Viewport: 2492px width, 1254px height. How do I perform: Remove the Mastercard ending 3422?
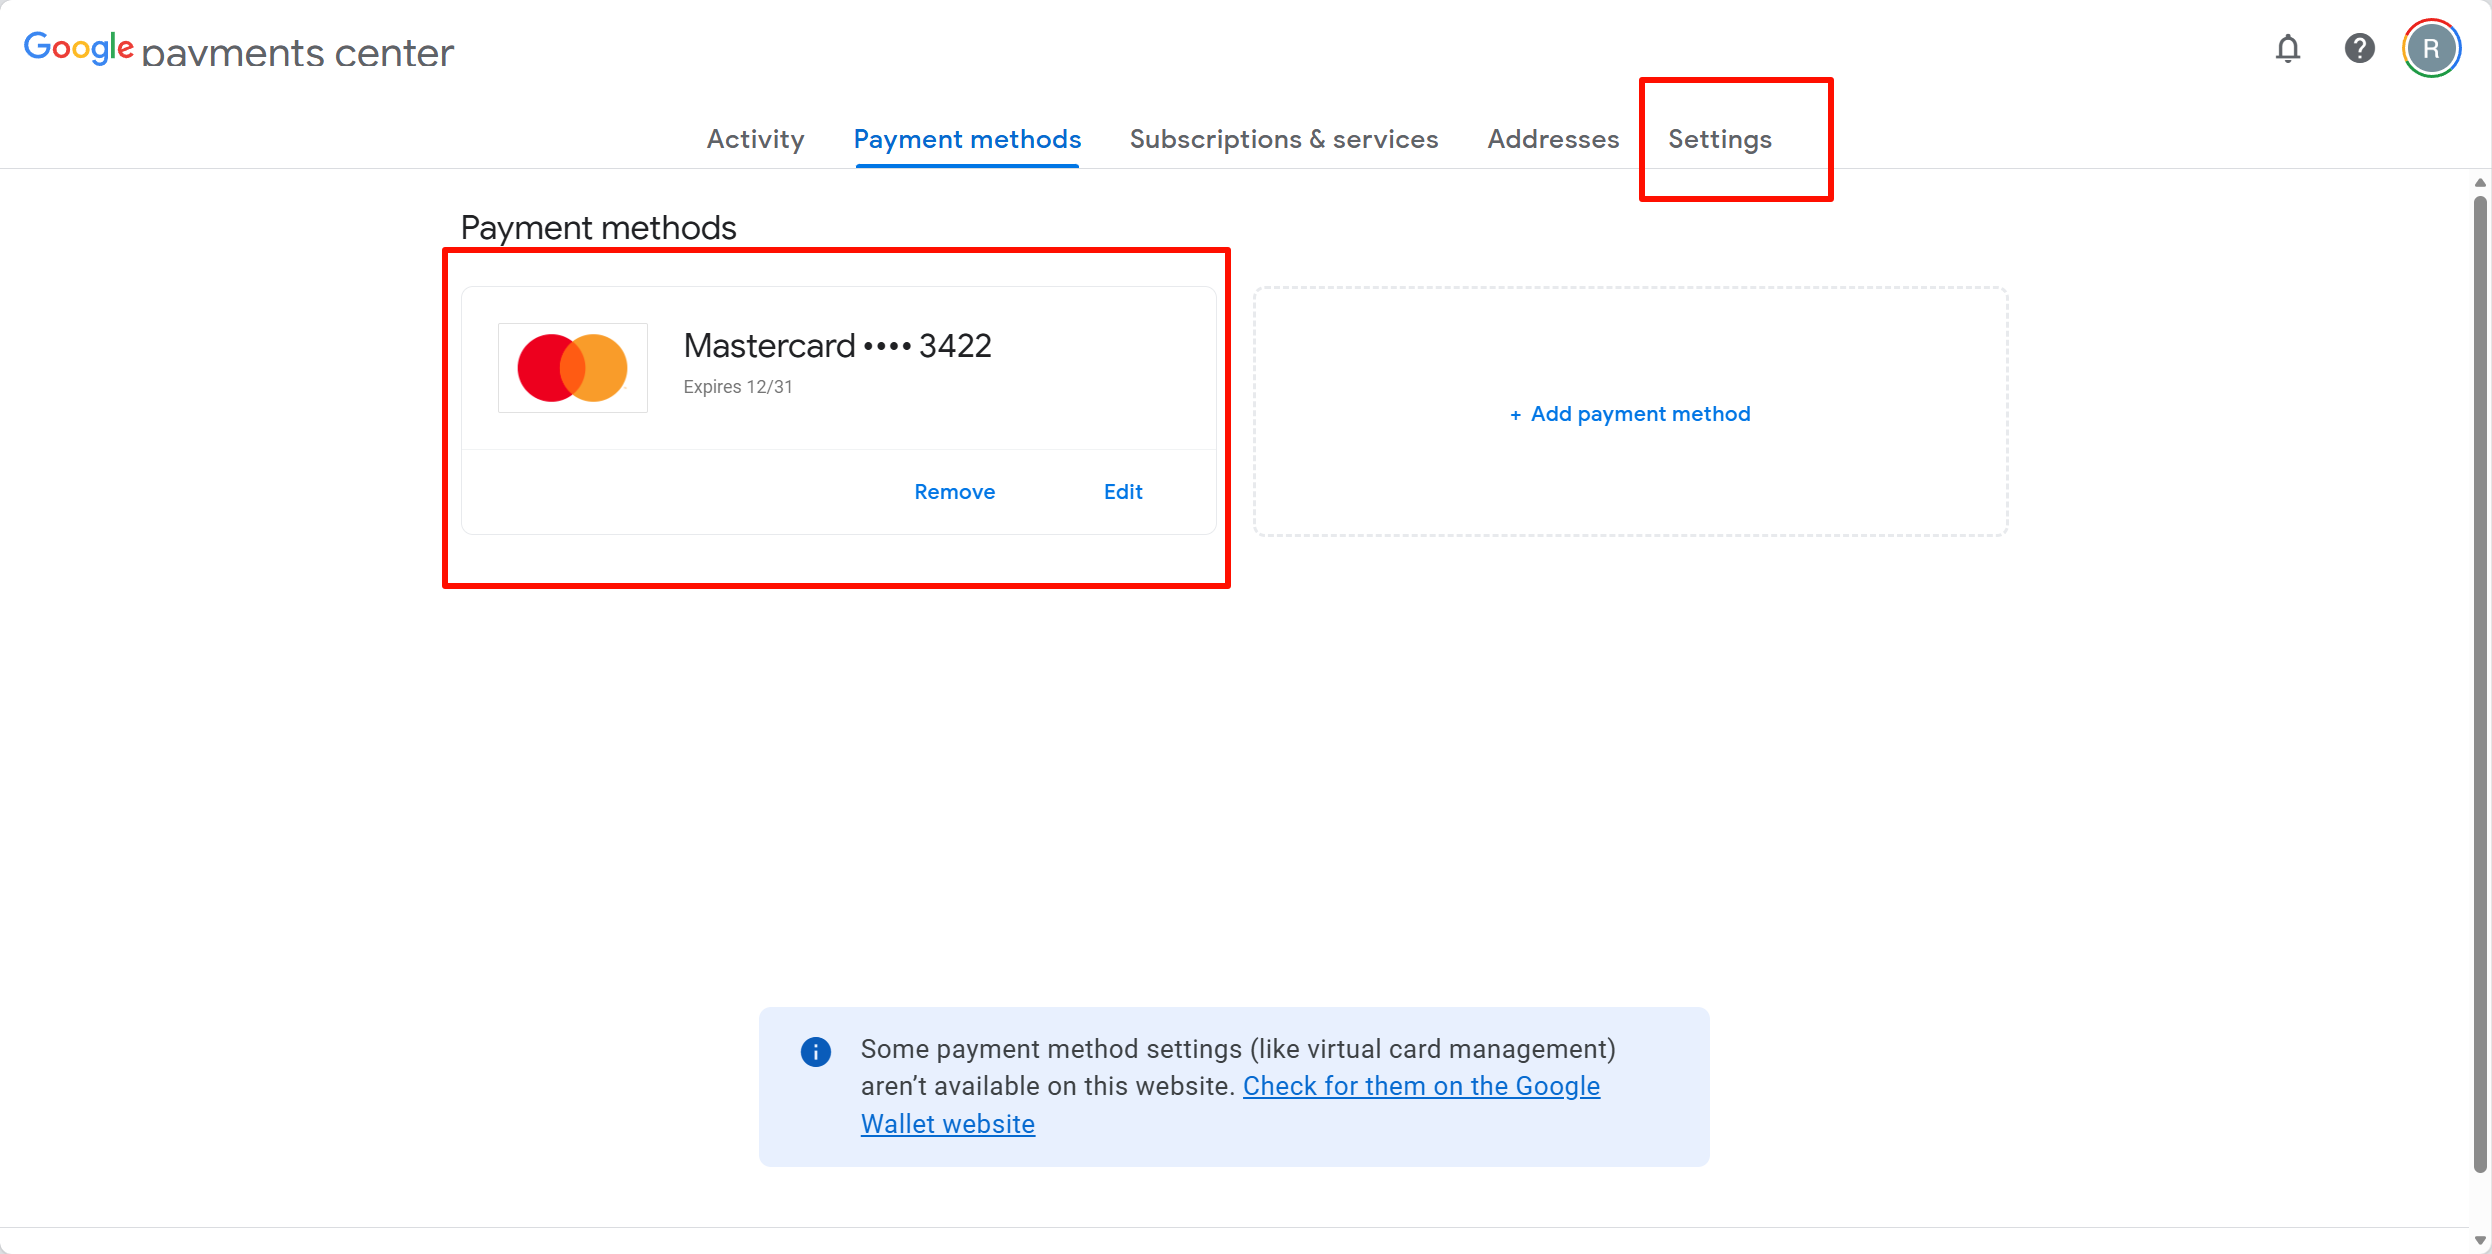click(x=954, y=492)
